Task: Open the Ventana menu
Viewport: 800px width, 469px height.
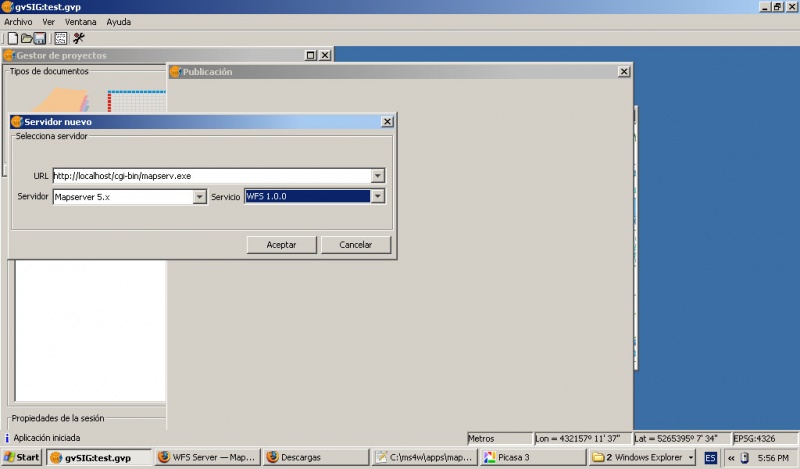Action: click(81, 21)
